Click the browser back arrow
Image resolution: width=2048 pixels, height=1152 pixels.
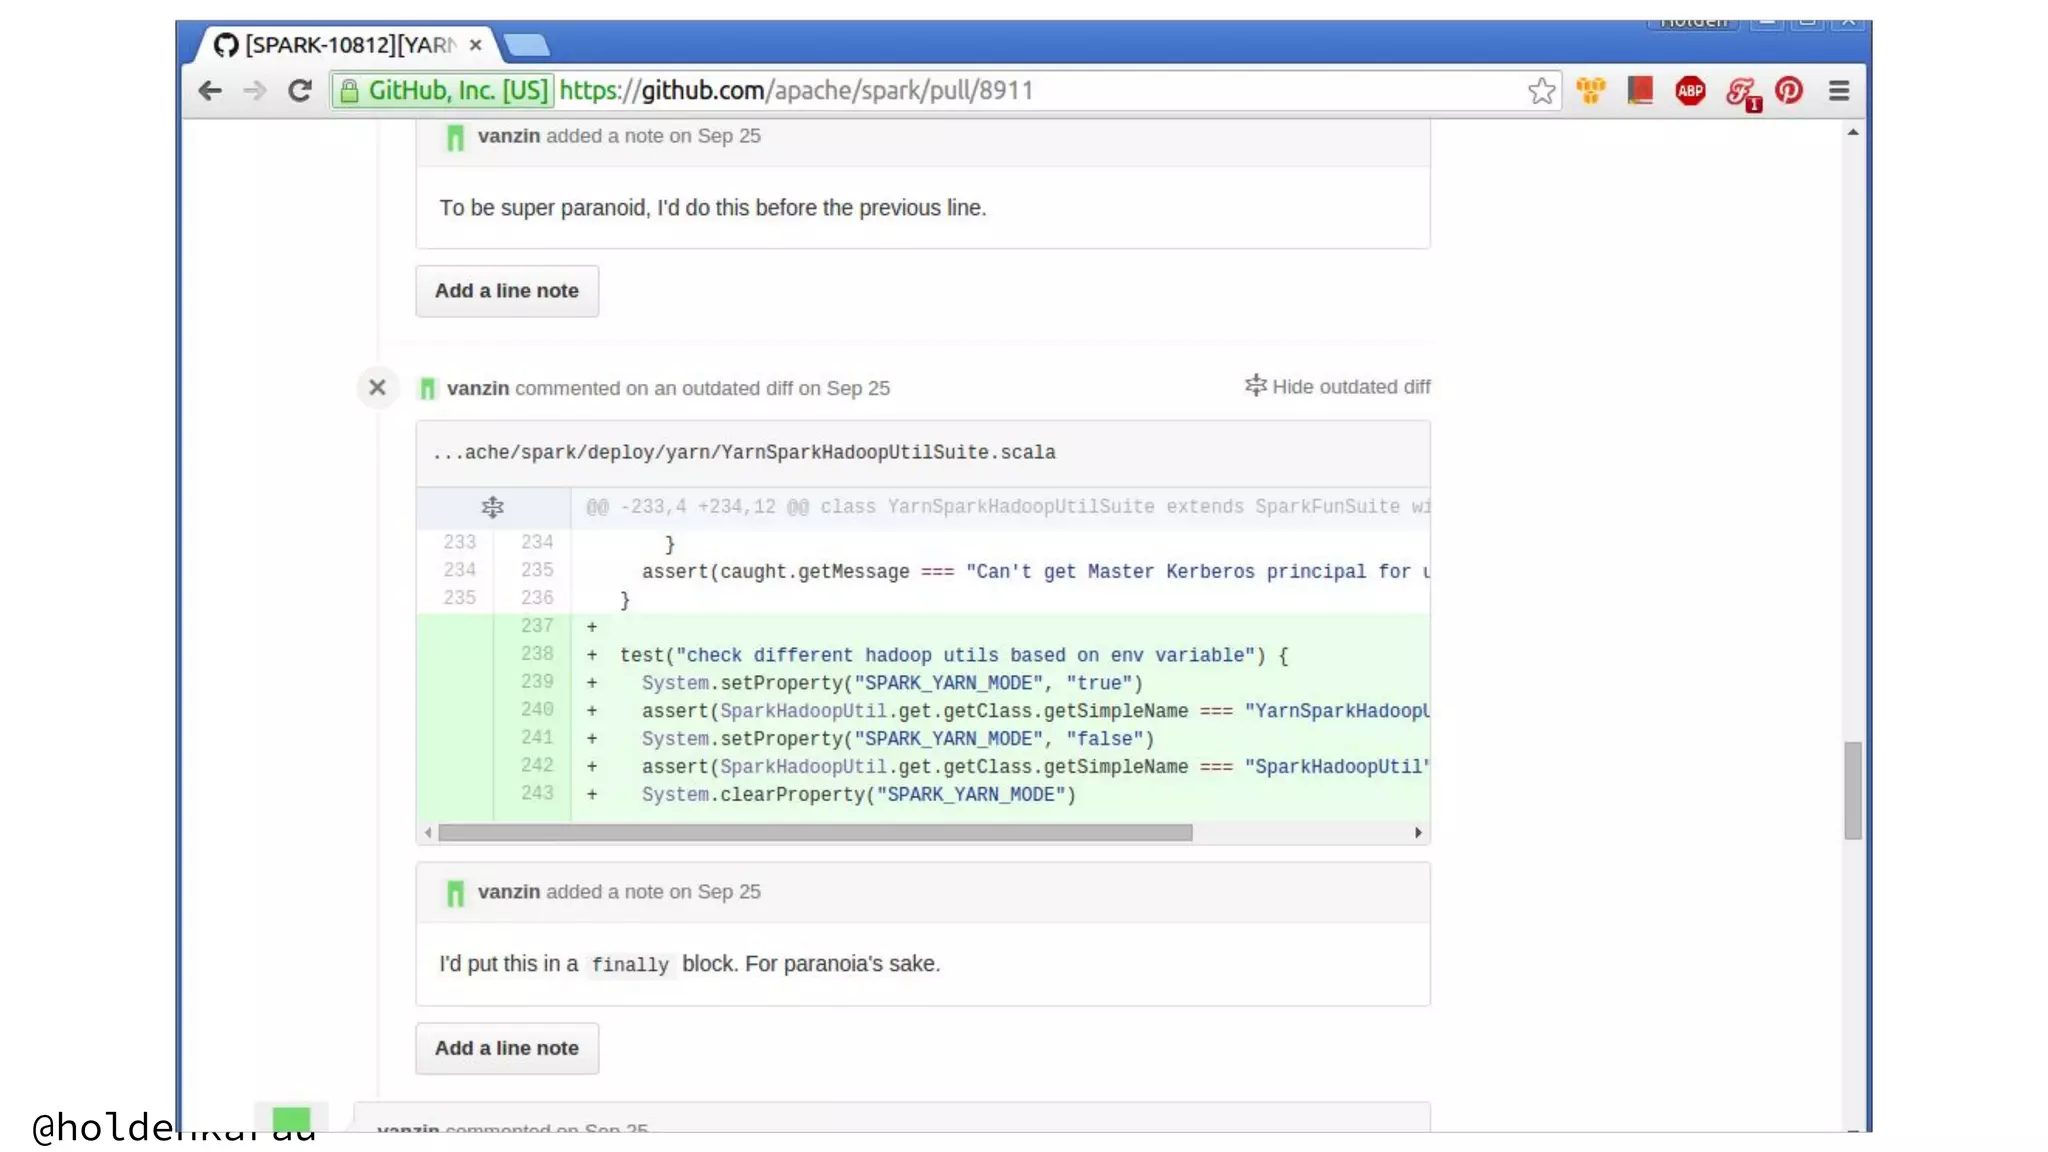coord(210,91)
